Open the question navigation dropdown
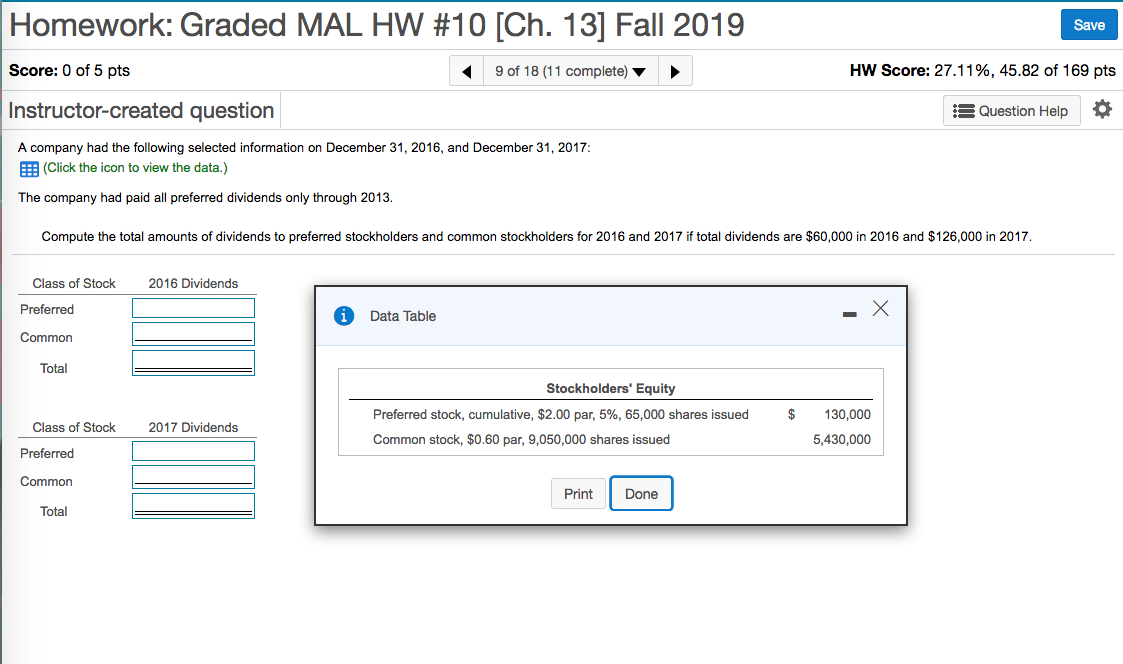1123x664 pixels. [x=570, y=70]
